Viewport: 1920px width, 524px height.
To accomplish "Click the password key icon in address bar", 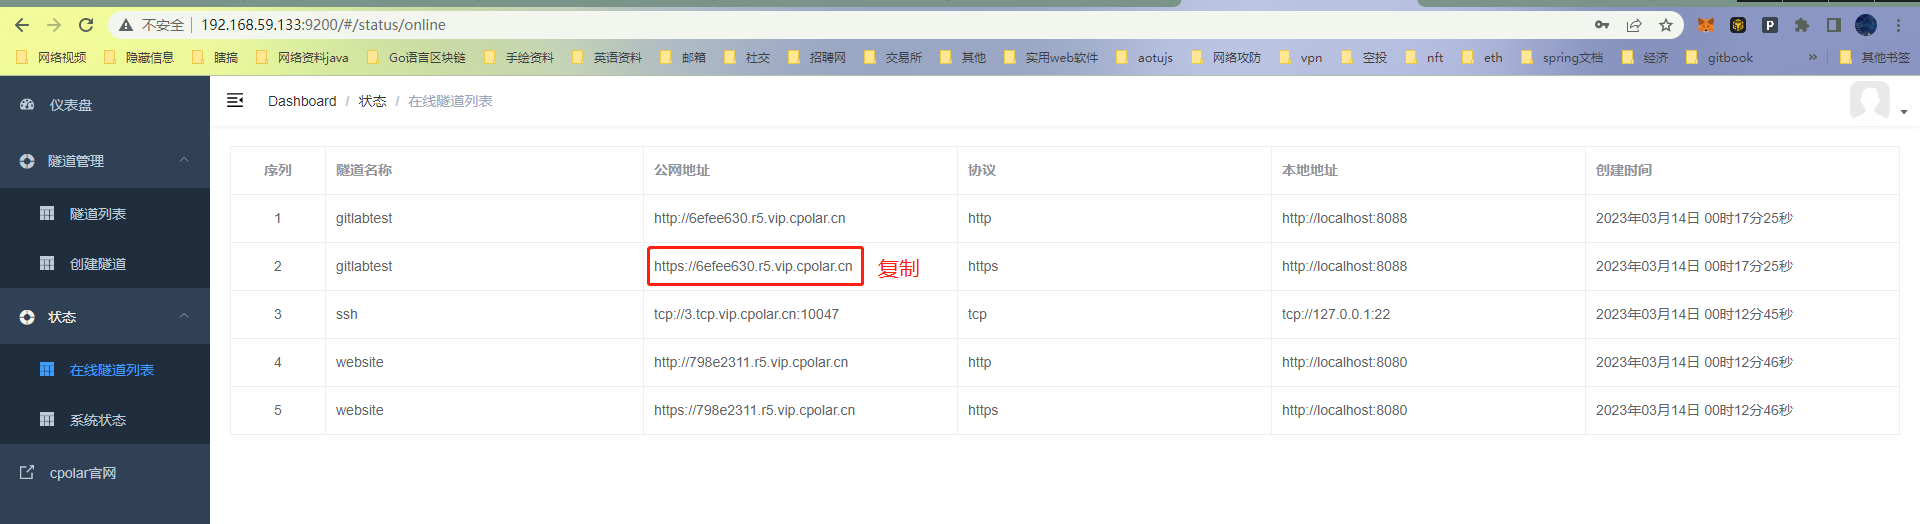I will (x=1602, y=25).
